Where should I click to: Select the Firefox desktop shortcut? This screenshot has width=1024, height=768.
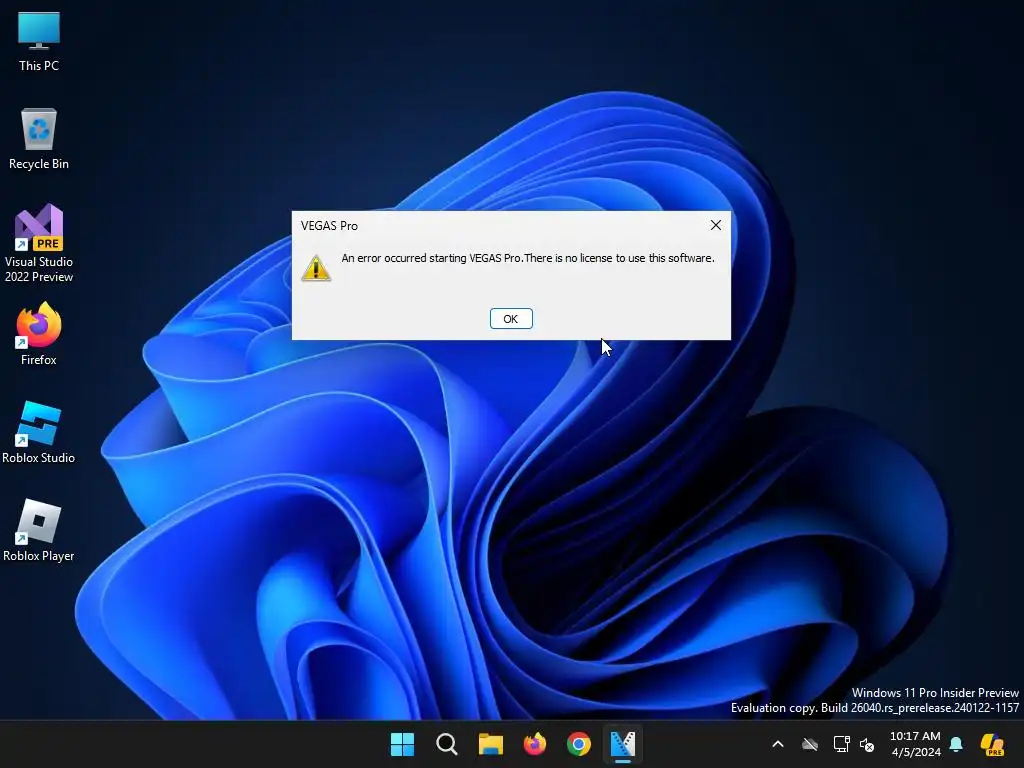[x=39, y=334]
